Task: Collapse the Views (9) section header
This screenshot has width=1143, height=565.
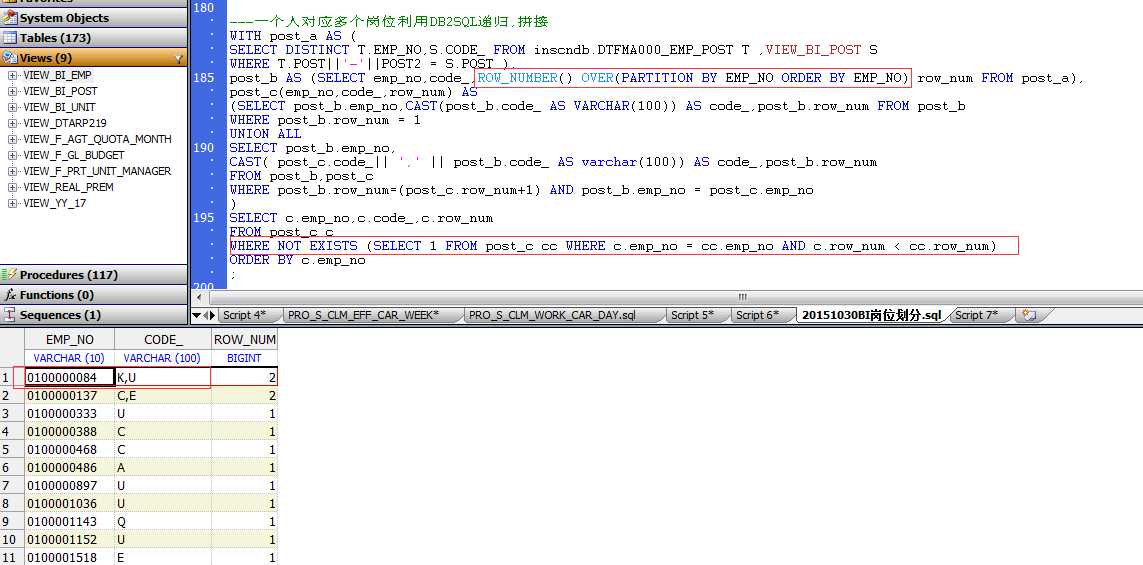Action: coord(93,58)
